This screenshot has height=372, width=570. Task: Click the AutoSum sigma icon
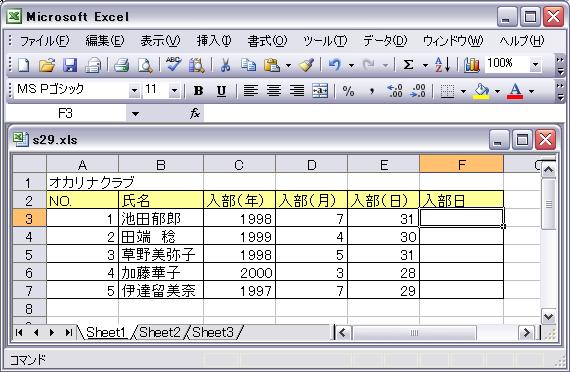pos(408,65)
